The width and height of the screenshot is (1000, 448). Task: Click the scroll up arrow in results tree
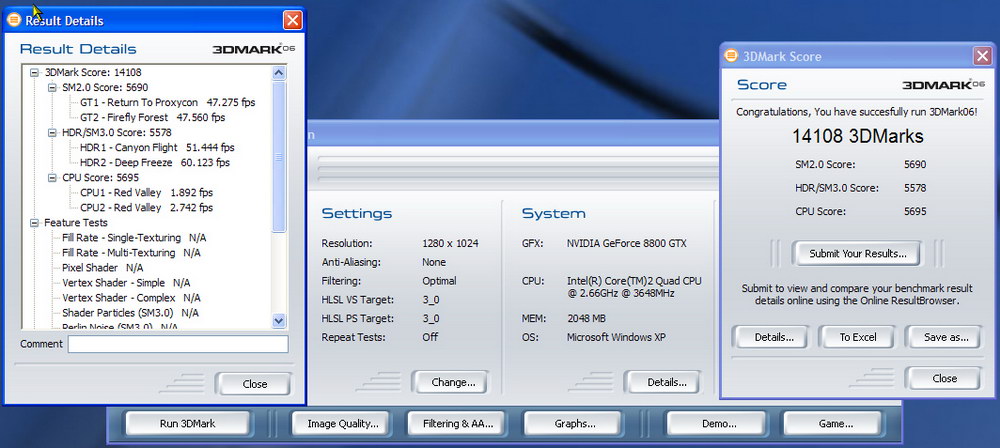pos(279,73)
